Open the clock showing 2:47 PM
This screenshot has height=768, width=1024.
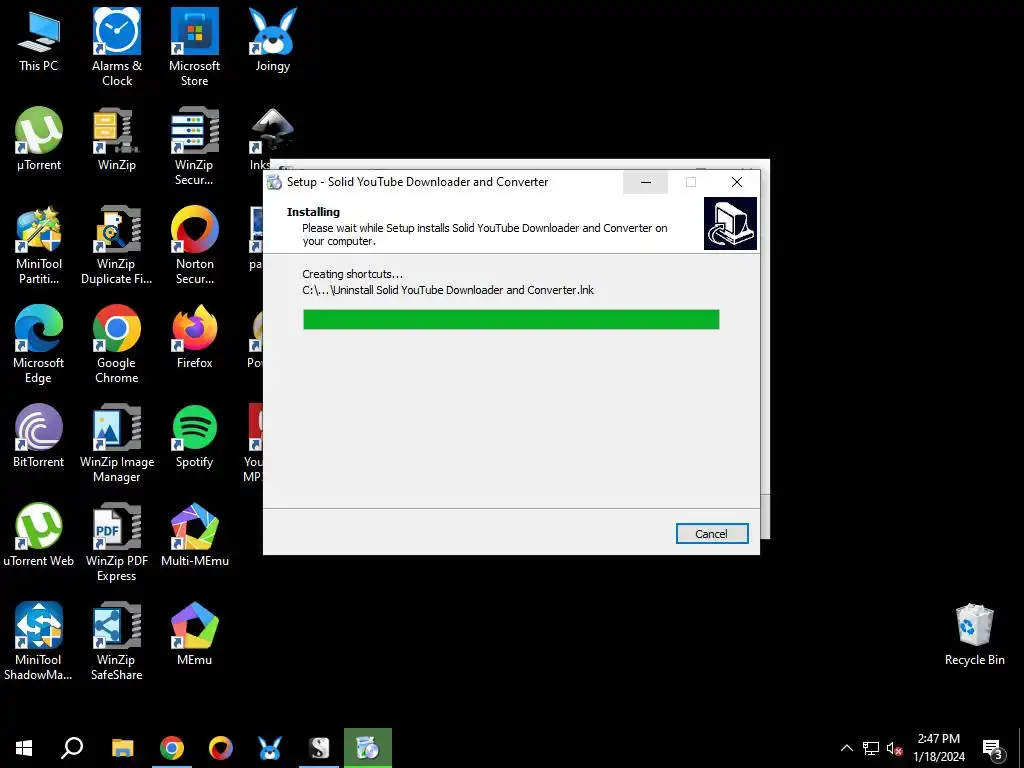938,748
